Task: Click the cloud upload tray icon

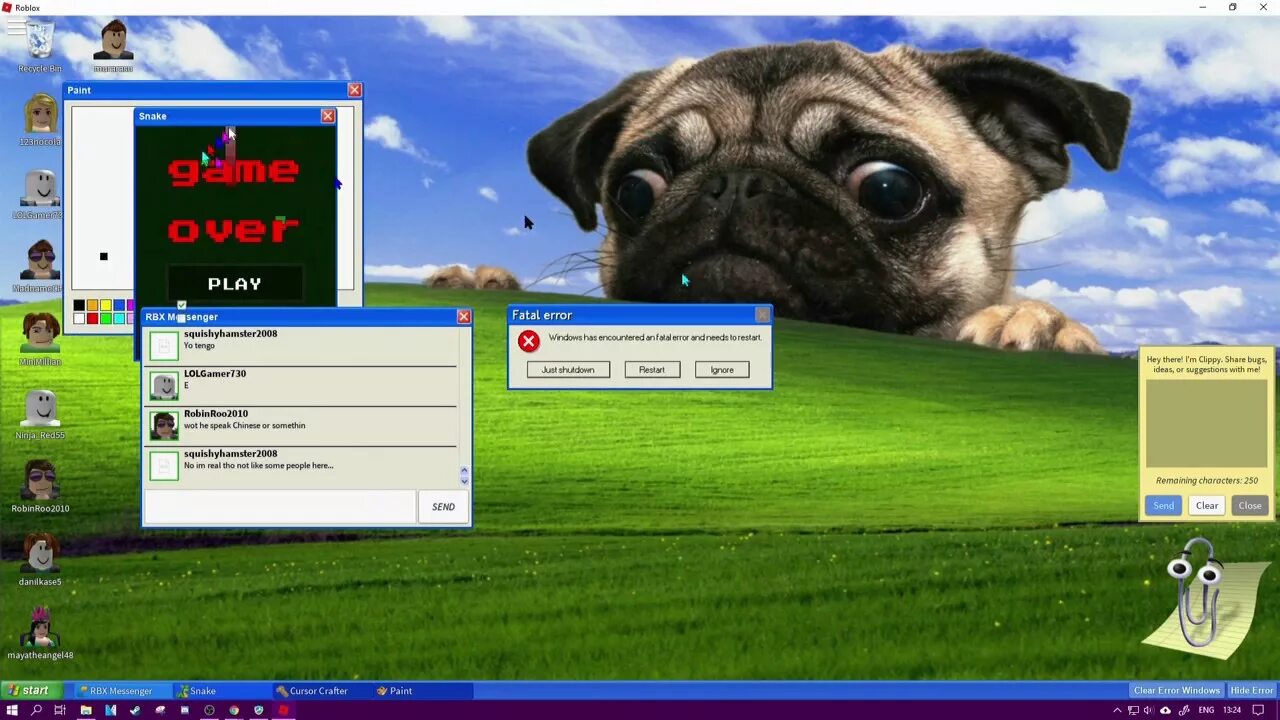Action: point(1165,710)
